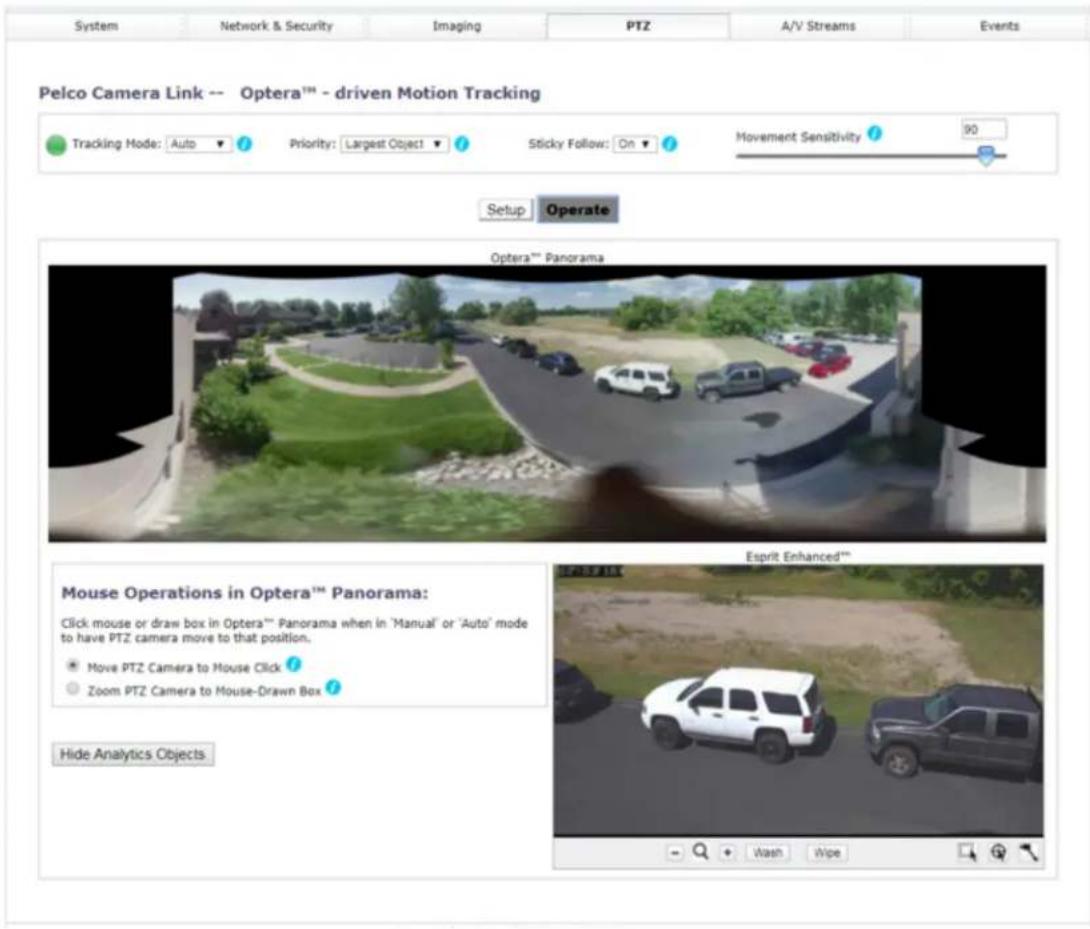
Task: Open Priority Largest Object dropdown
Action: point(394,144)
